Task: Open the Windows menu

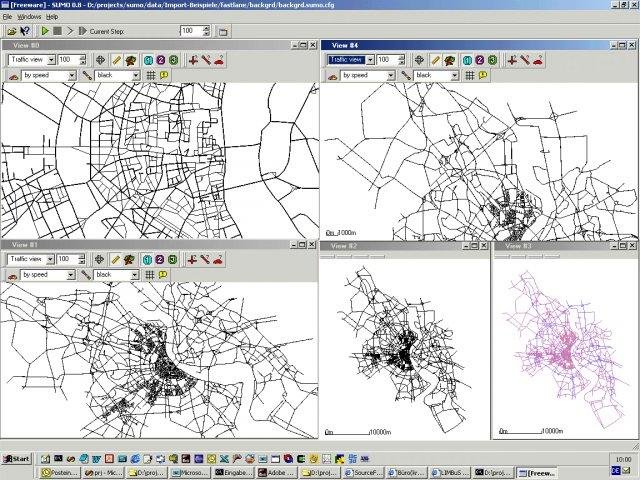Action: (x=29, y=17)
